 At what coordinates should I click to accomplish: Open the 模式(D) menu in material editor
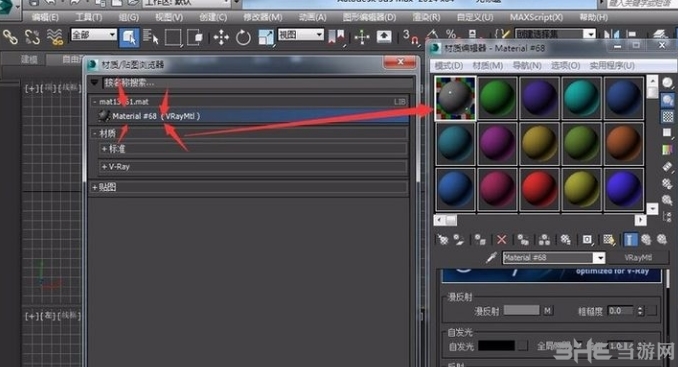pos(449,66)
